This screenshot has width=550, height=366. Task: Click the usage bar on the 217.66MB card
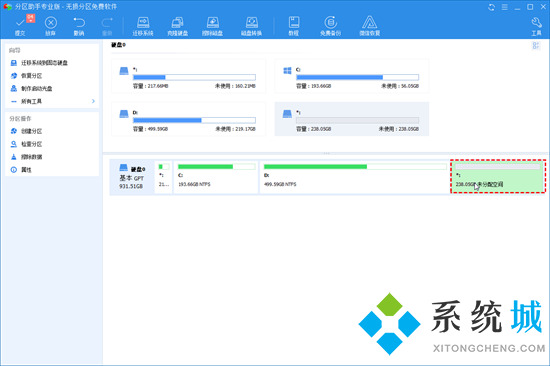[x=194, y=77]
